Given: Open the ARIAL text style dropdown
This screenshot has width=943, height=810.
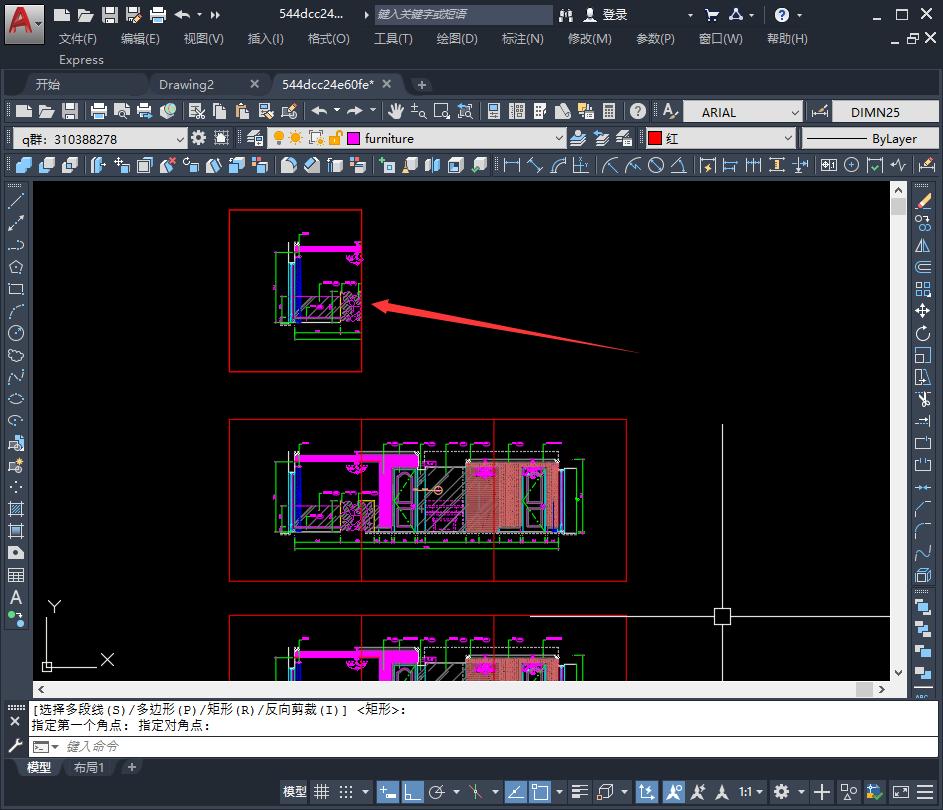Looking at the screenshot, I should (x=795, y=112).
